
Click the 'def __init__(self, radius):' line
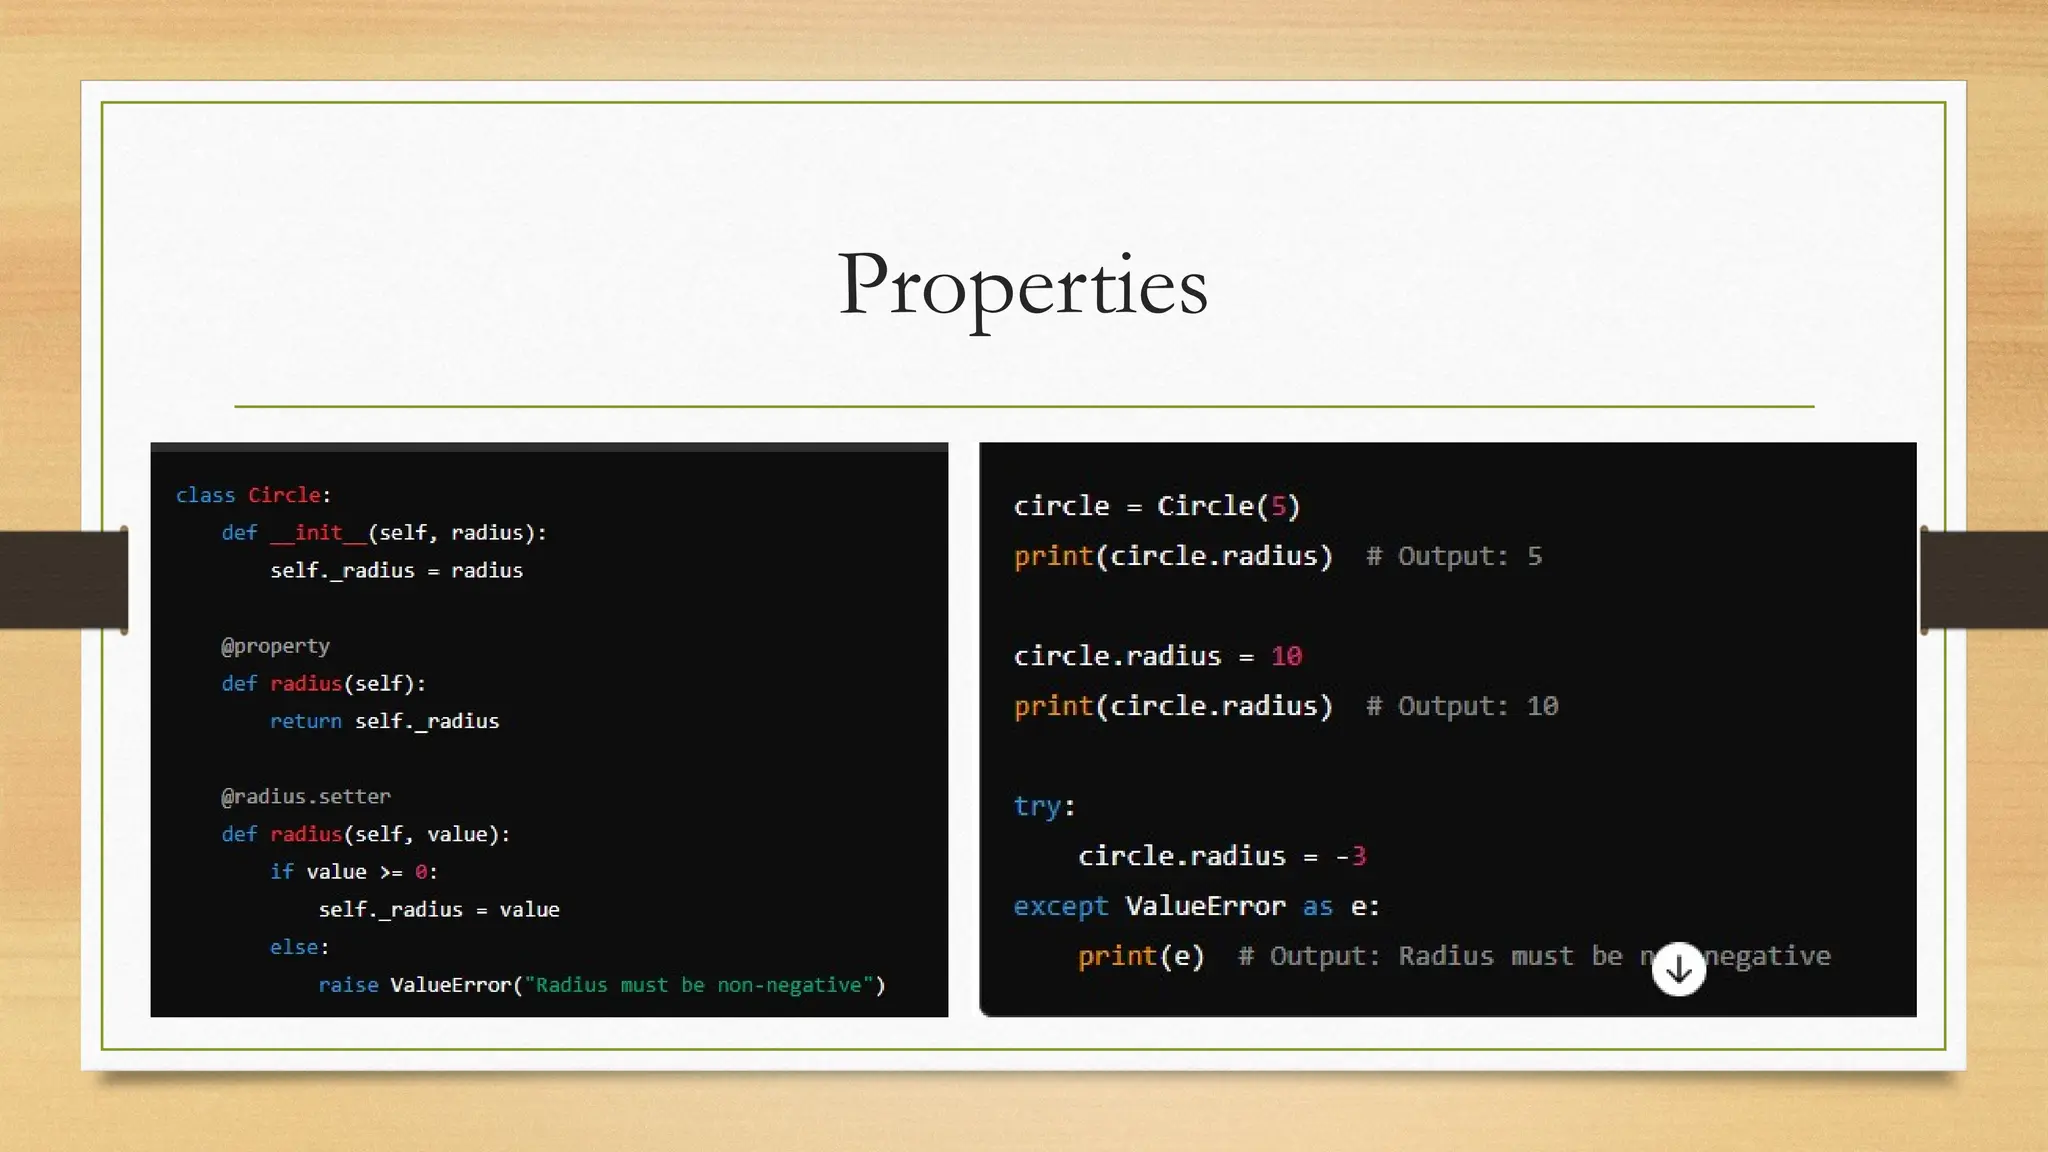(x=384, y=533)
